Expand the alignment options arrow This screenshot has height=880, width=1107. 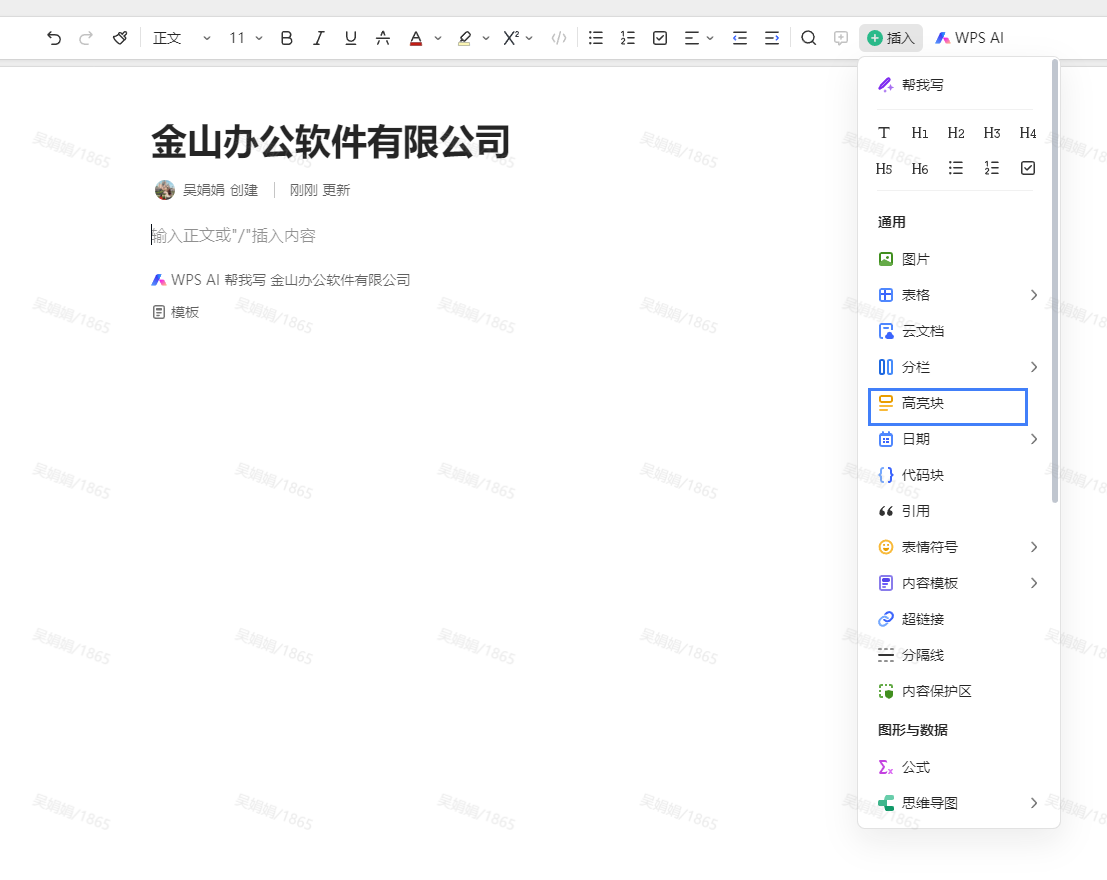710,38
